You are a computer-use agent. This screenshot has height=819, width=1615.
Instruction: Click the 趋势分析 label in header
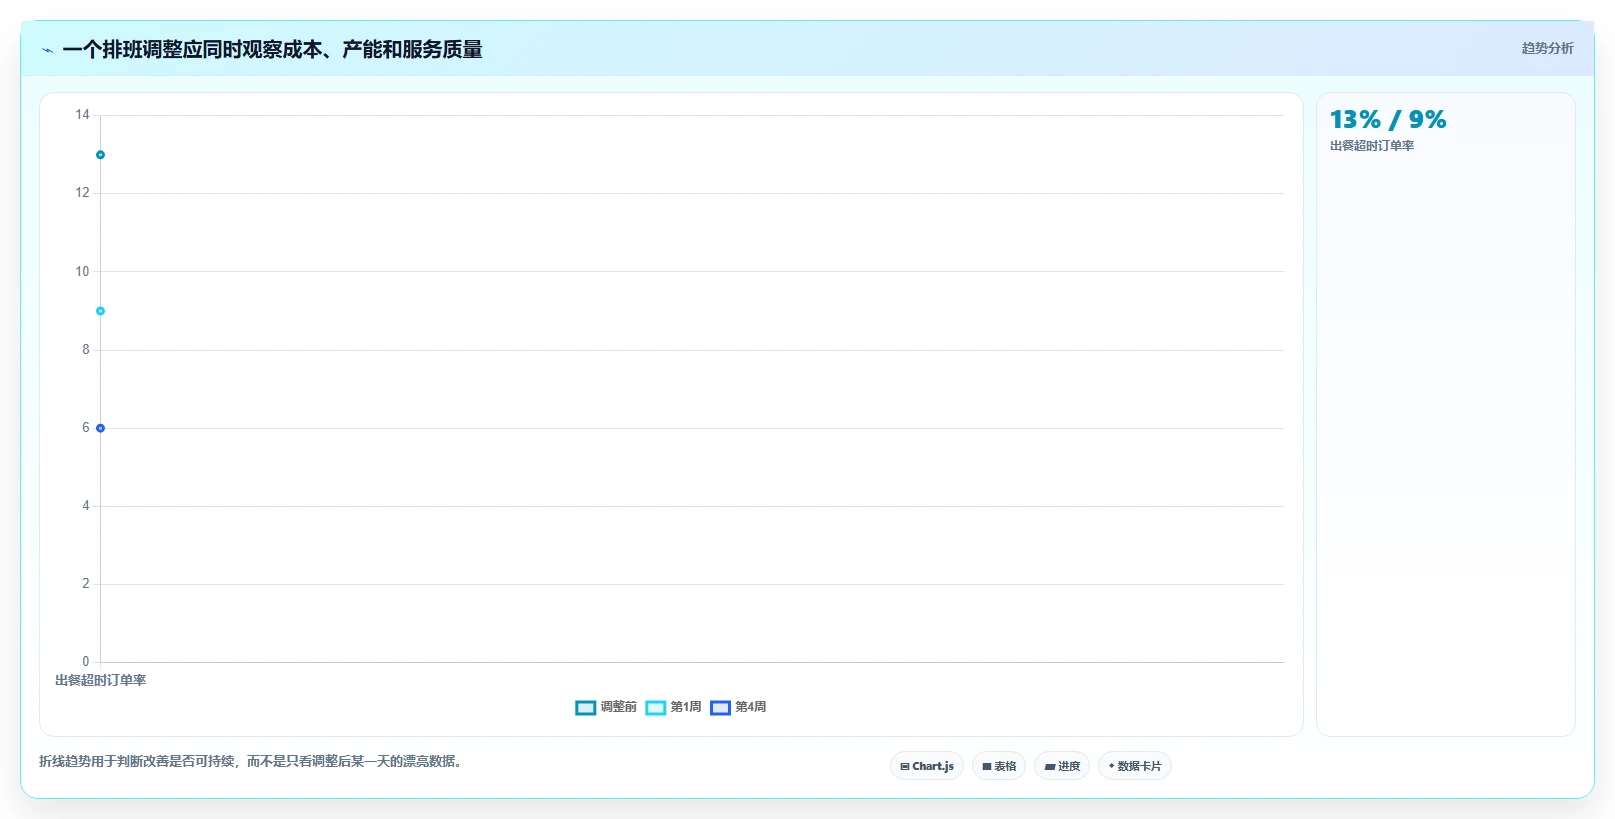point(1547,48)
